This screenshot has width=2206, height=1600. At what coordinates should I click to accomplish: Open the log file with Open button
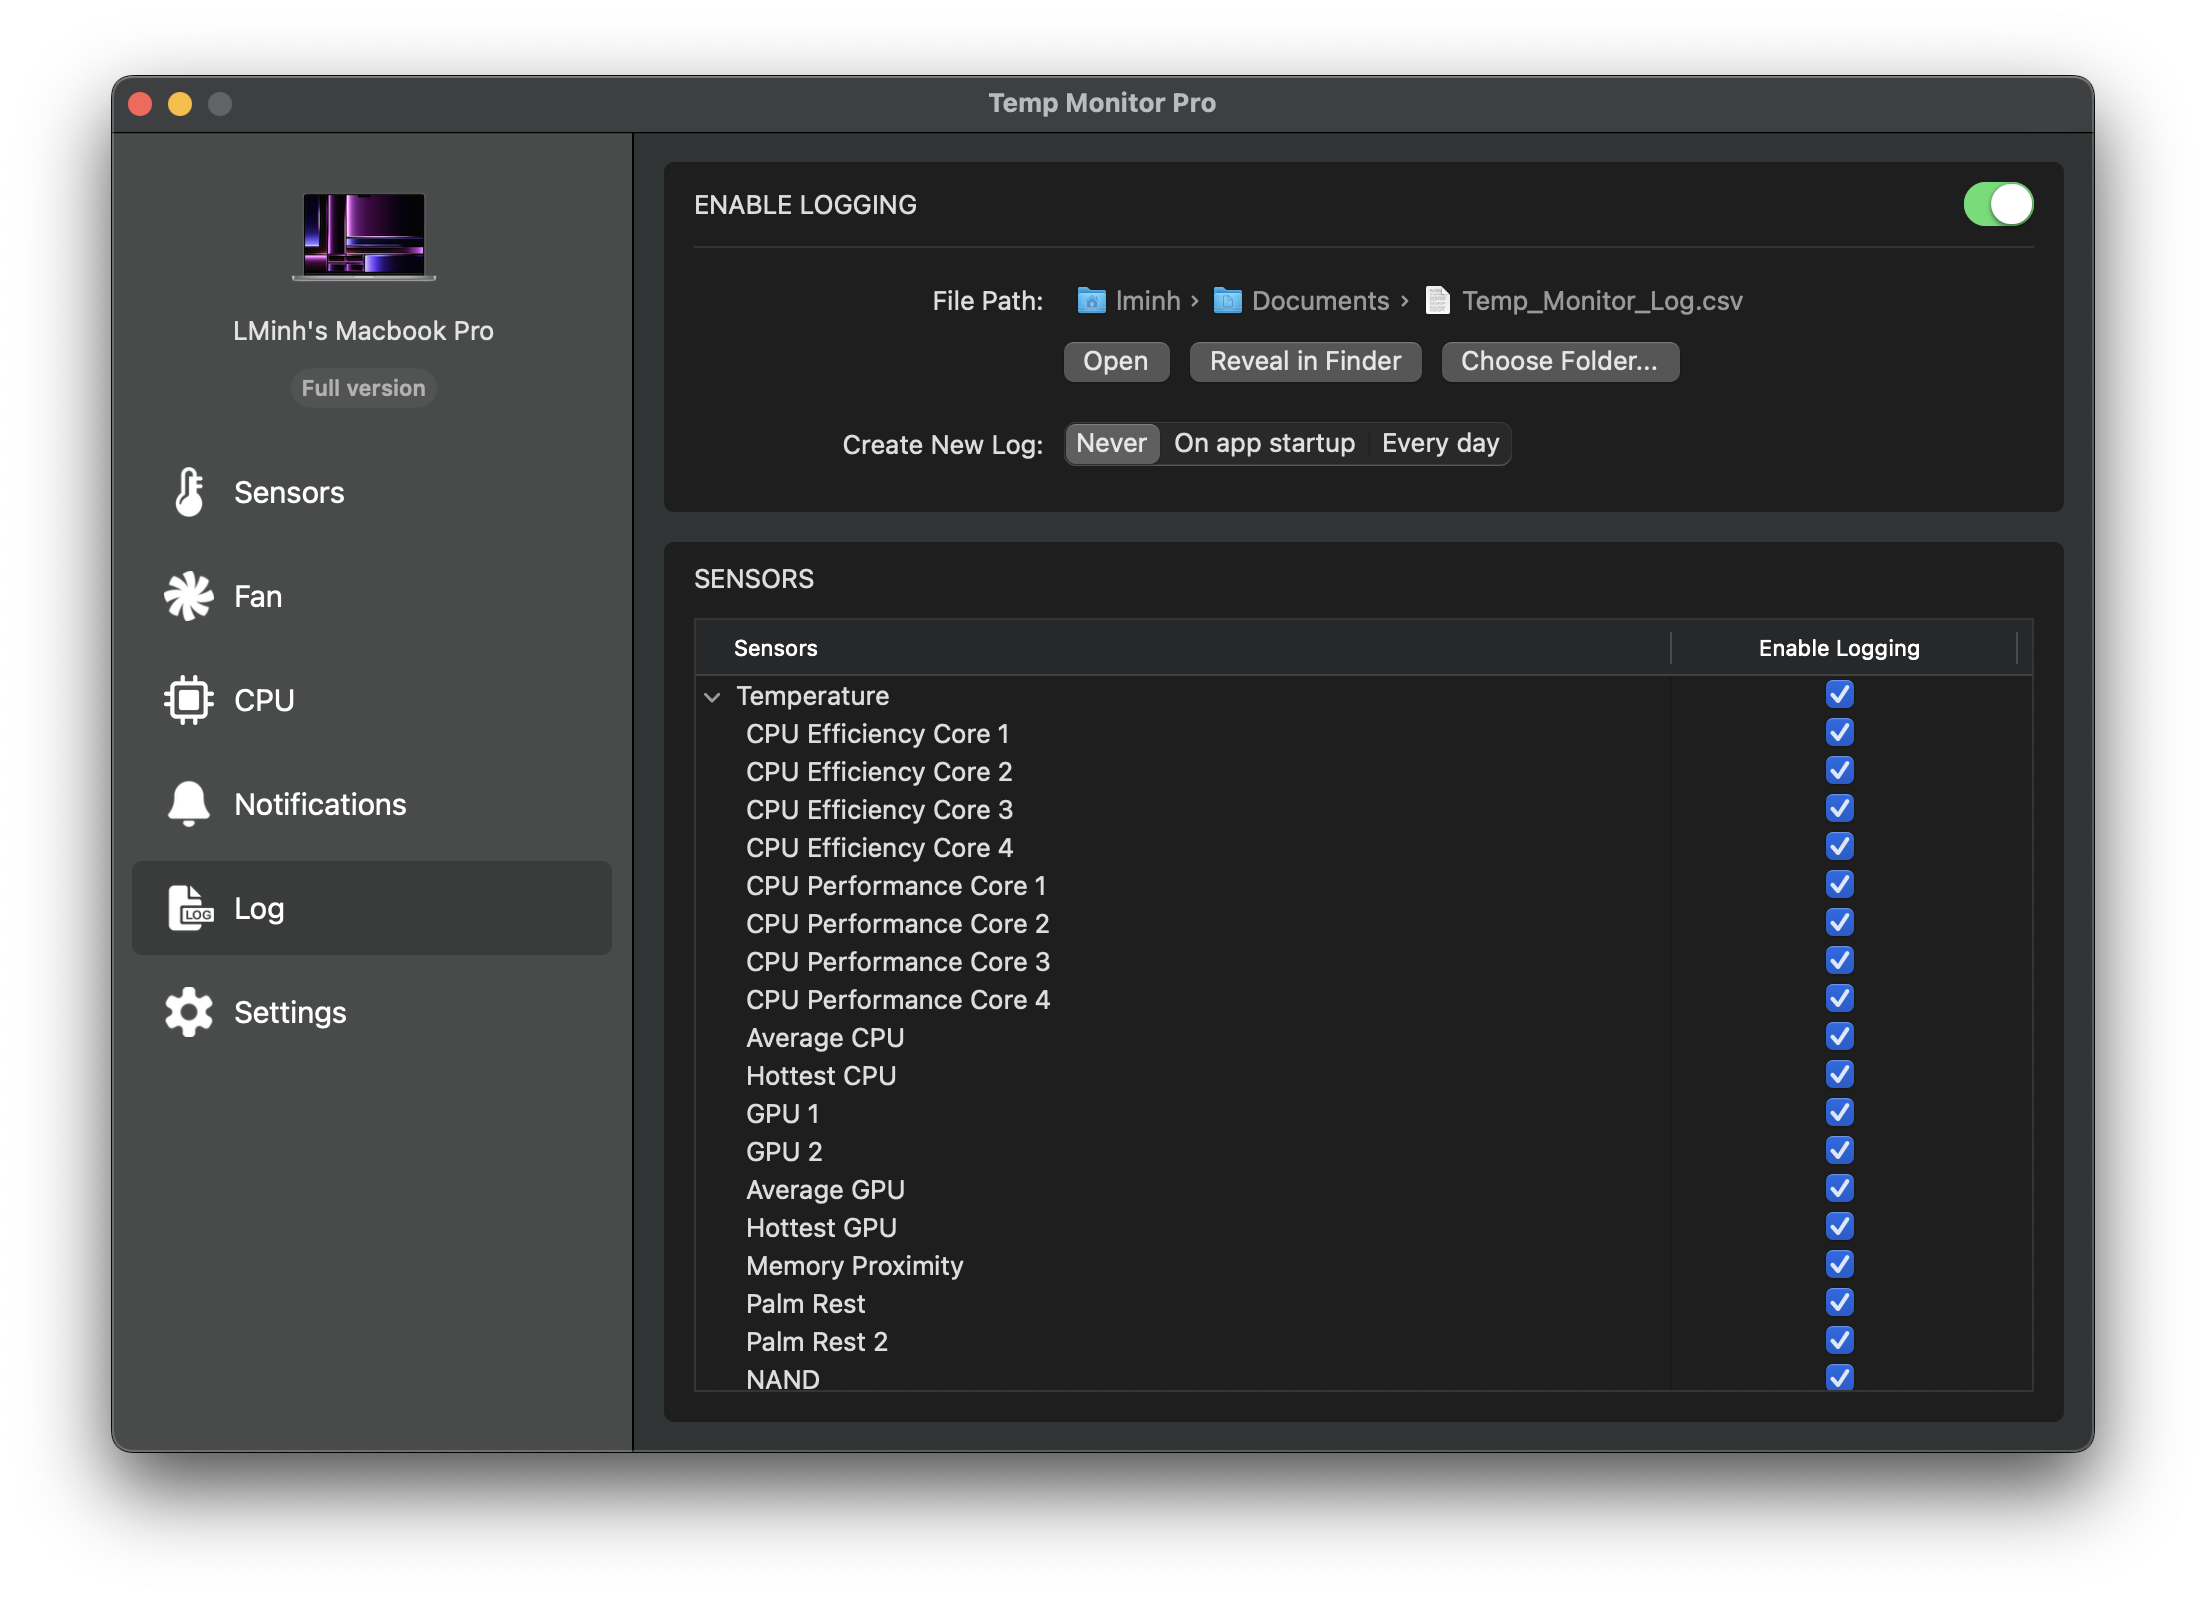(1116, 361)
